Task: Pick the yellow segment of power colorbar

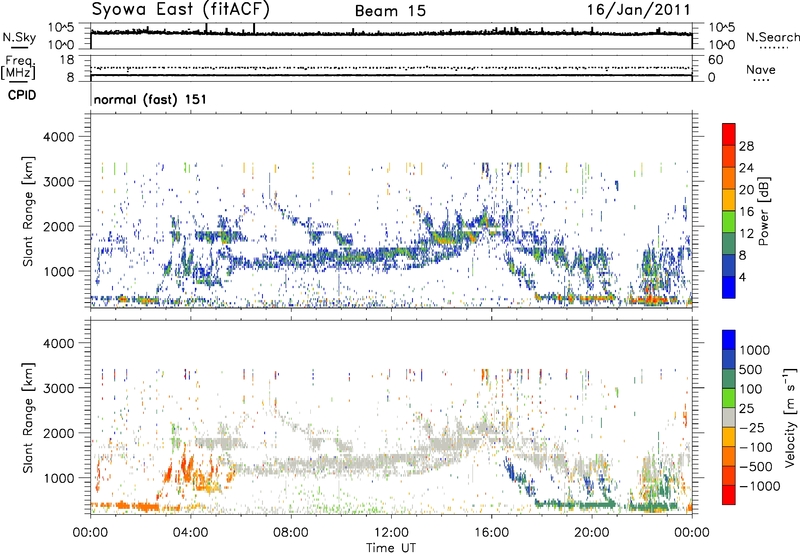Action: [729, 199]
